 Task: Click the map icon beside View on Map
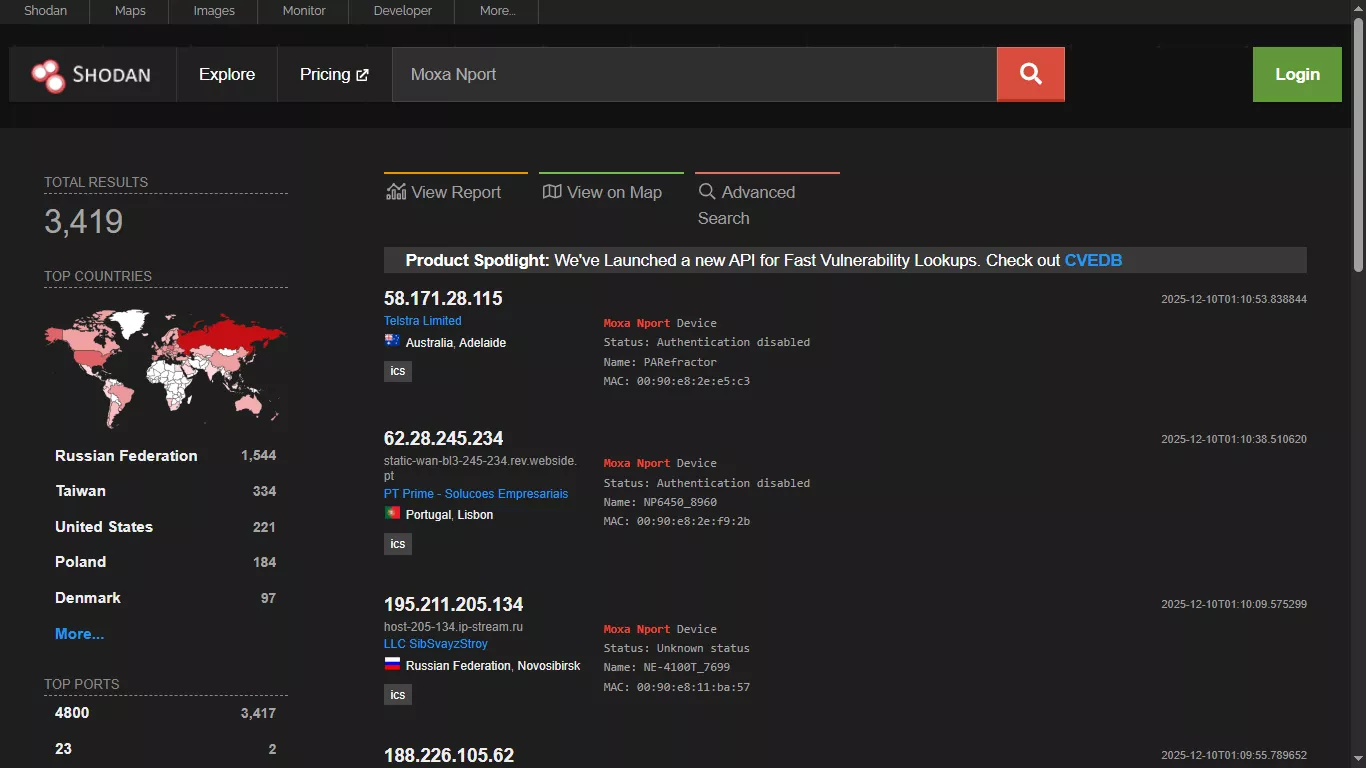pyautogui.click(x=551, y=190)
